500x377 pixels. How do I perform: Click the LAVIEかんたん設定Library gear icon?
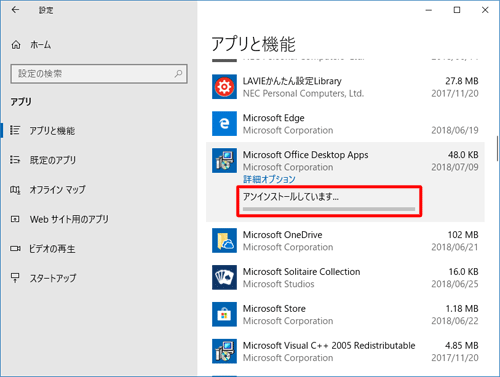[x=224, y=87]
